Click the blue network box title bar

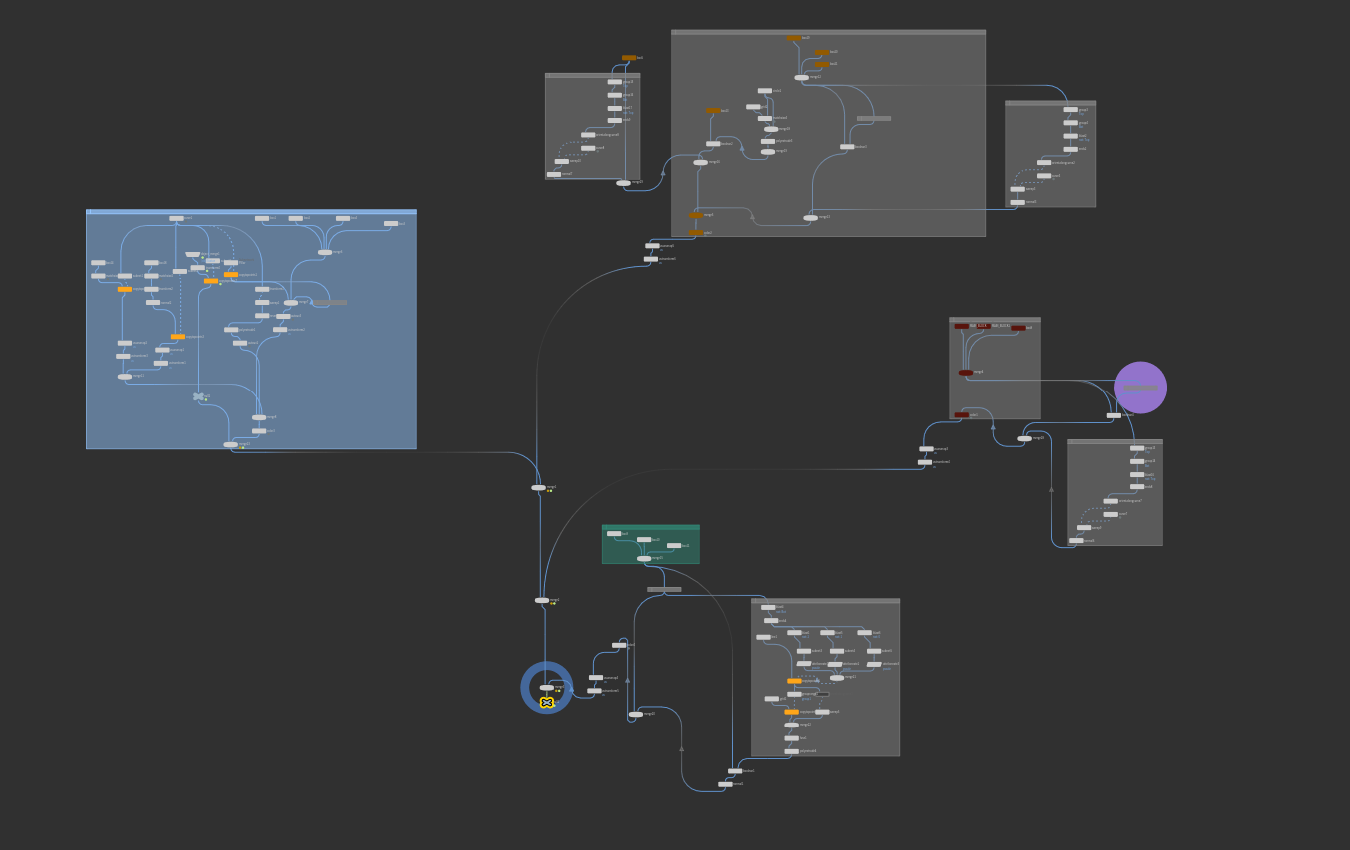pyautogui.click(x=251, y=211)
